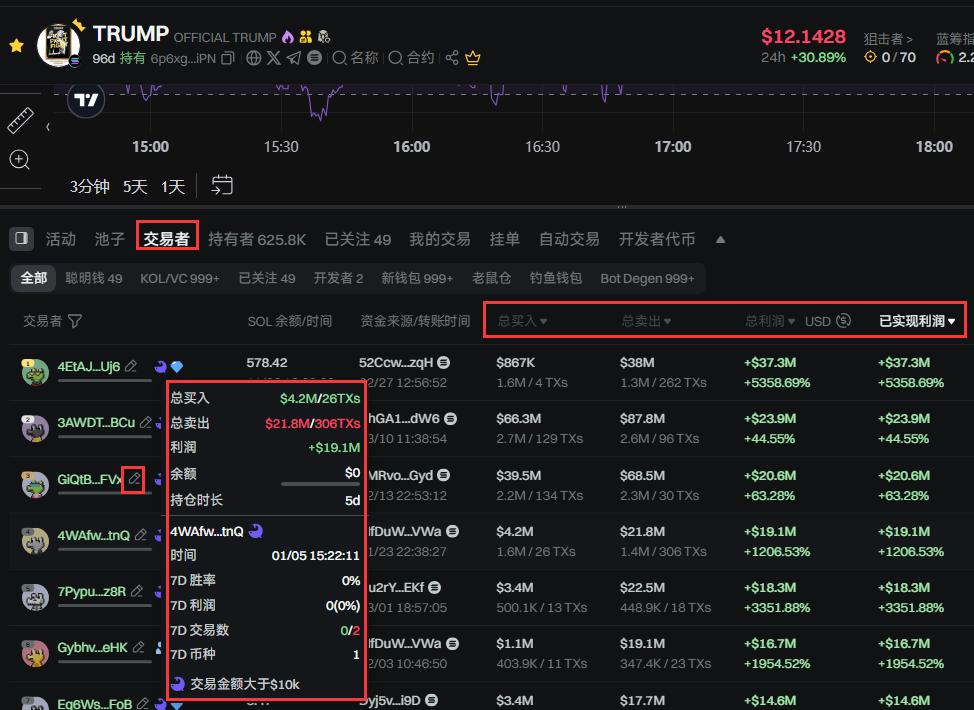Toggle the side panel layout icon
Viewport: 974px width, 710px height.
[21, 239]
